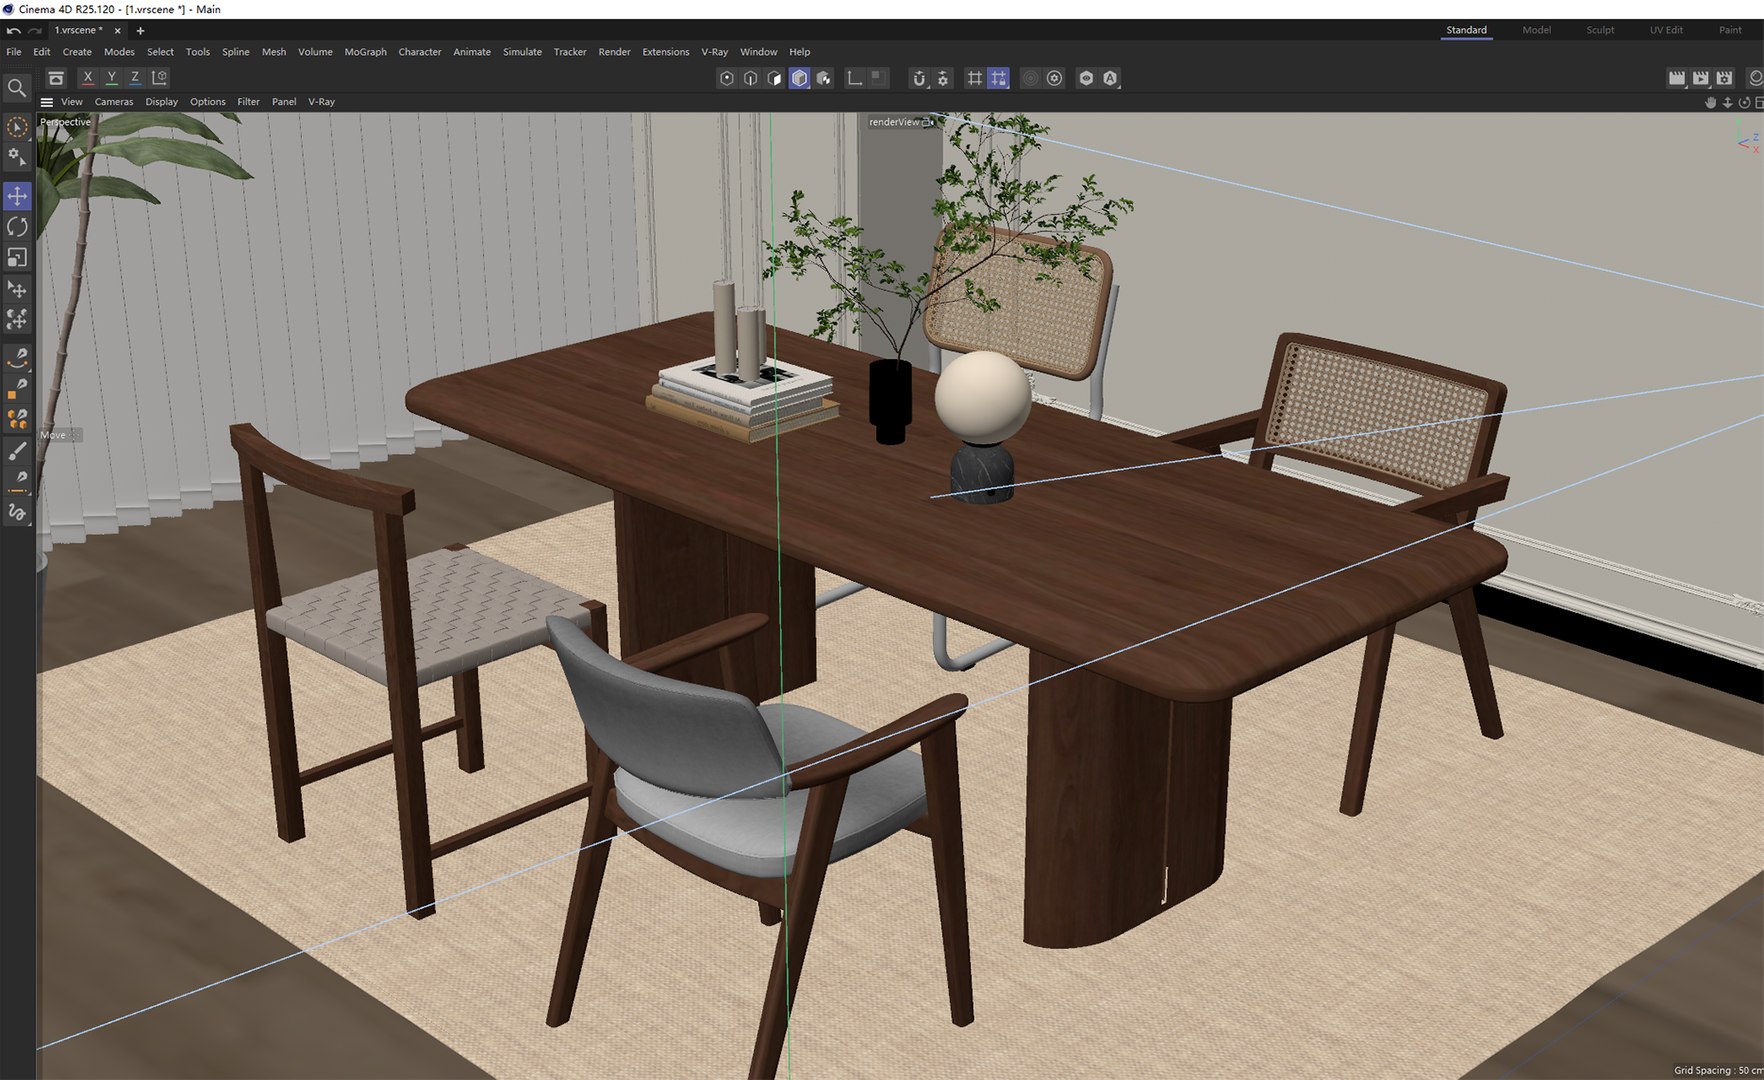This screenshot has width=1764, height=1080.
Task: Click viewport orbit rotate icon
Action: point(1744,102)
